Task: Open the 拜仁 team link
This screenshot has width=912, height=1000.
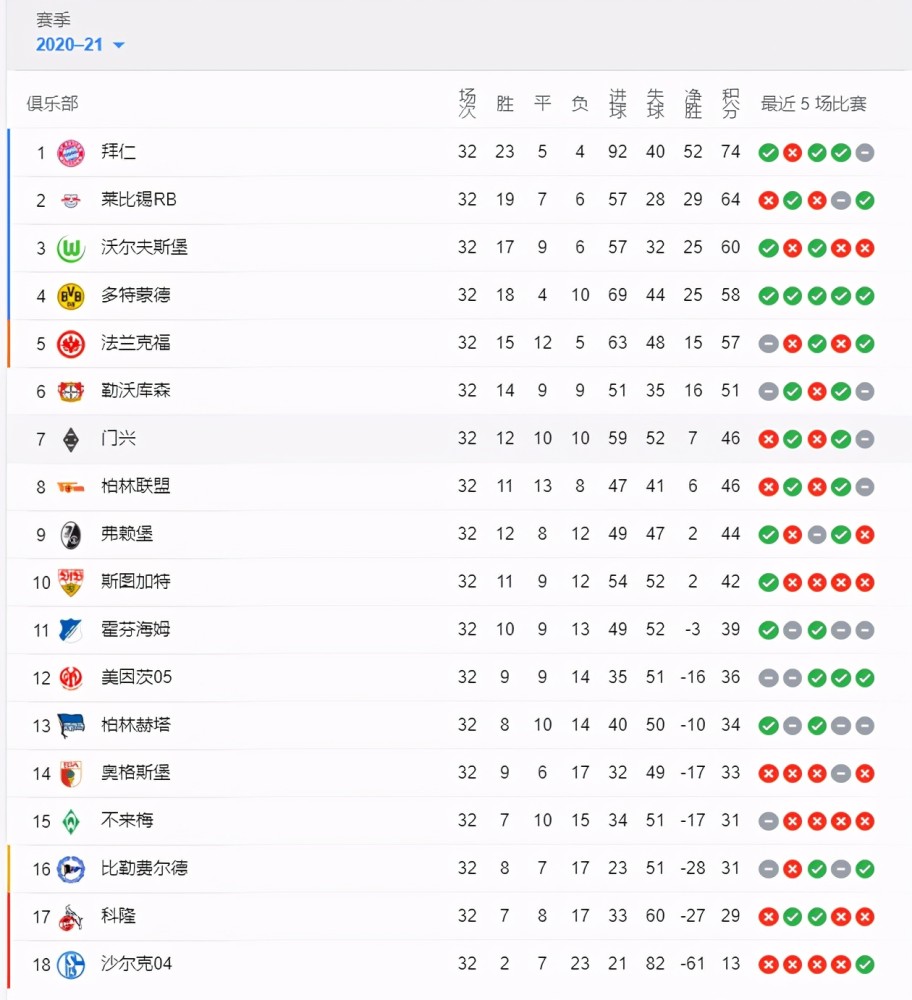Action: pos(118,152)
